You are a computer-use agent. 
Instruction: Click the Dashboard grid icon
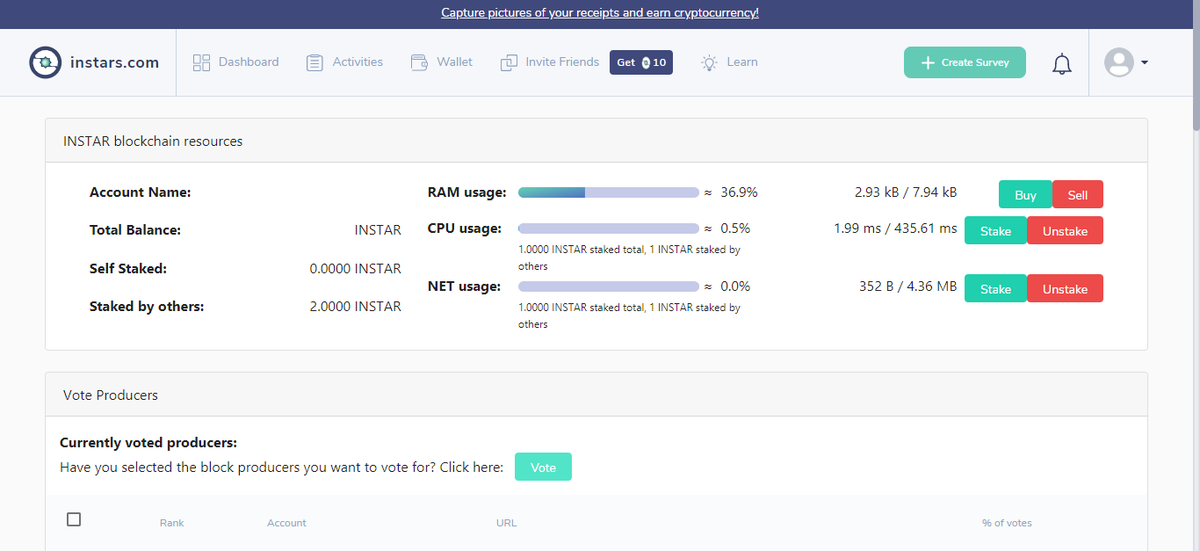(x=201, y=62)
